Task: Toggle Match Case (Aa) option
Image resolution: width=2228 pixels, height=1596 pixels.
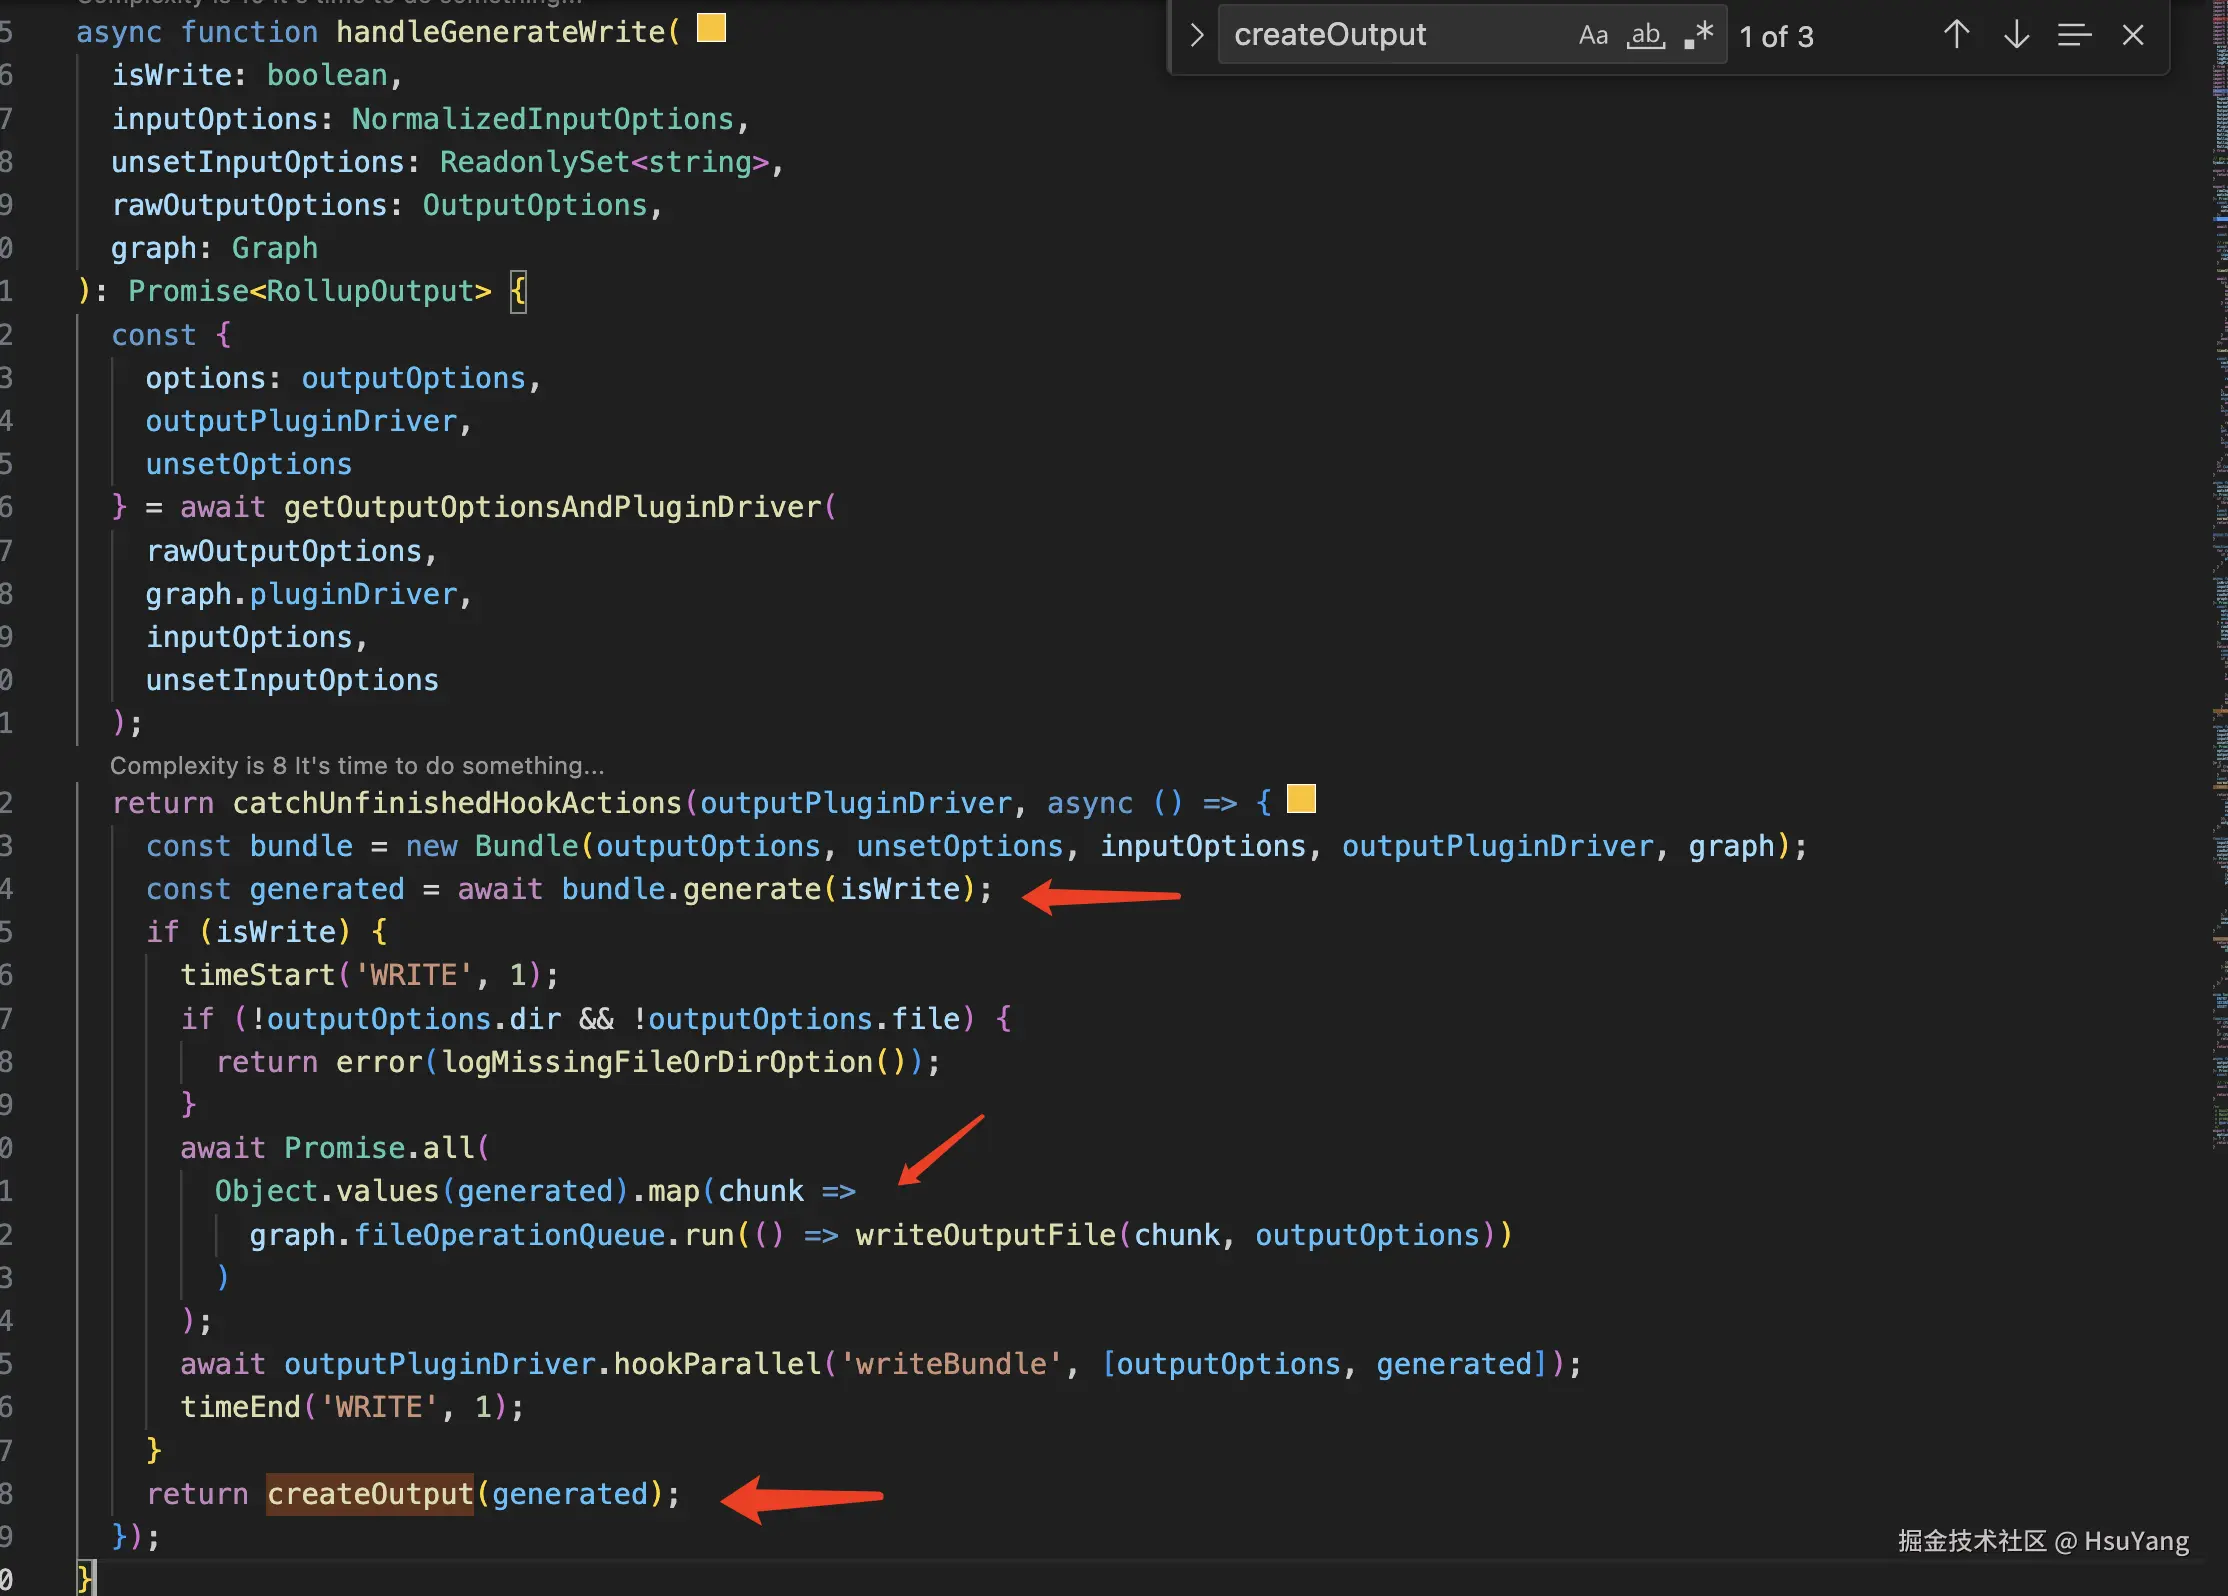Action: [x=1592, y=36]
